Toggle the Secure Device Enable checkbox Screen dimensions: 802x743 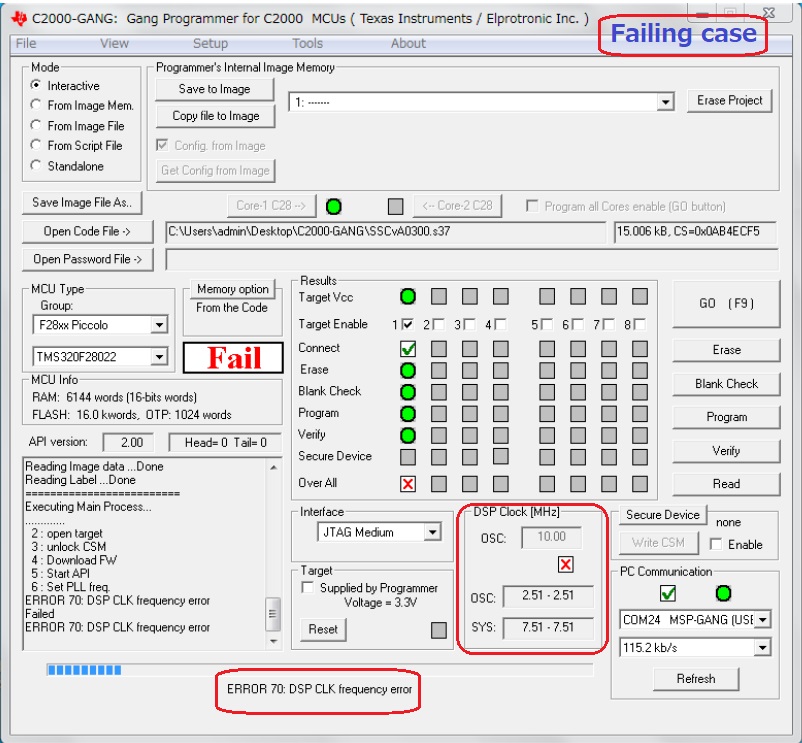point(716,544)
